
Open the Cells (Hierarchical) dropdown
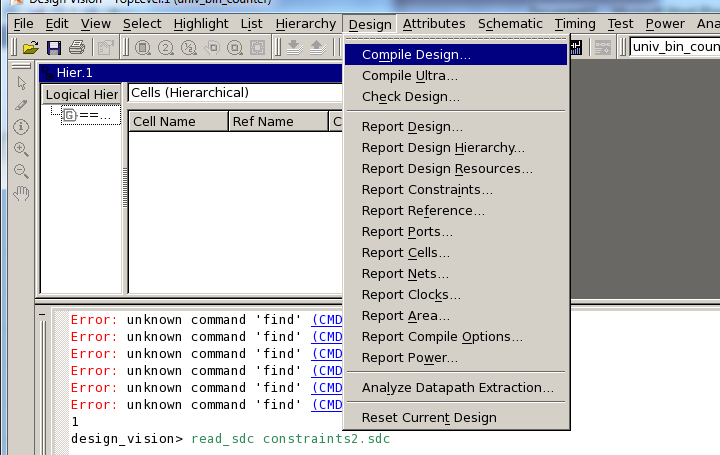235,93
